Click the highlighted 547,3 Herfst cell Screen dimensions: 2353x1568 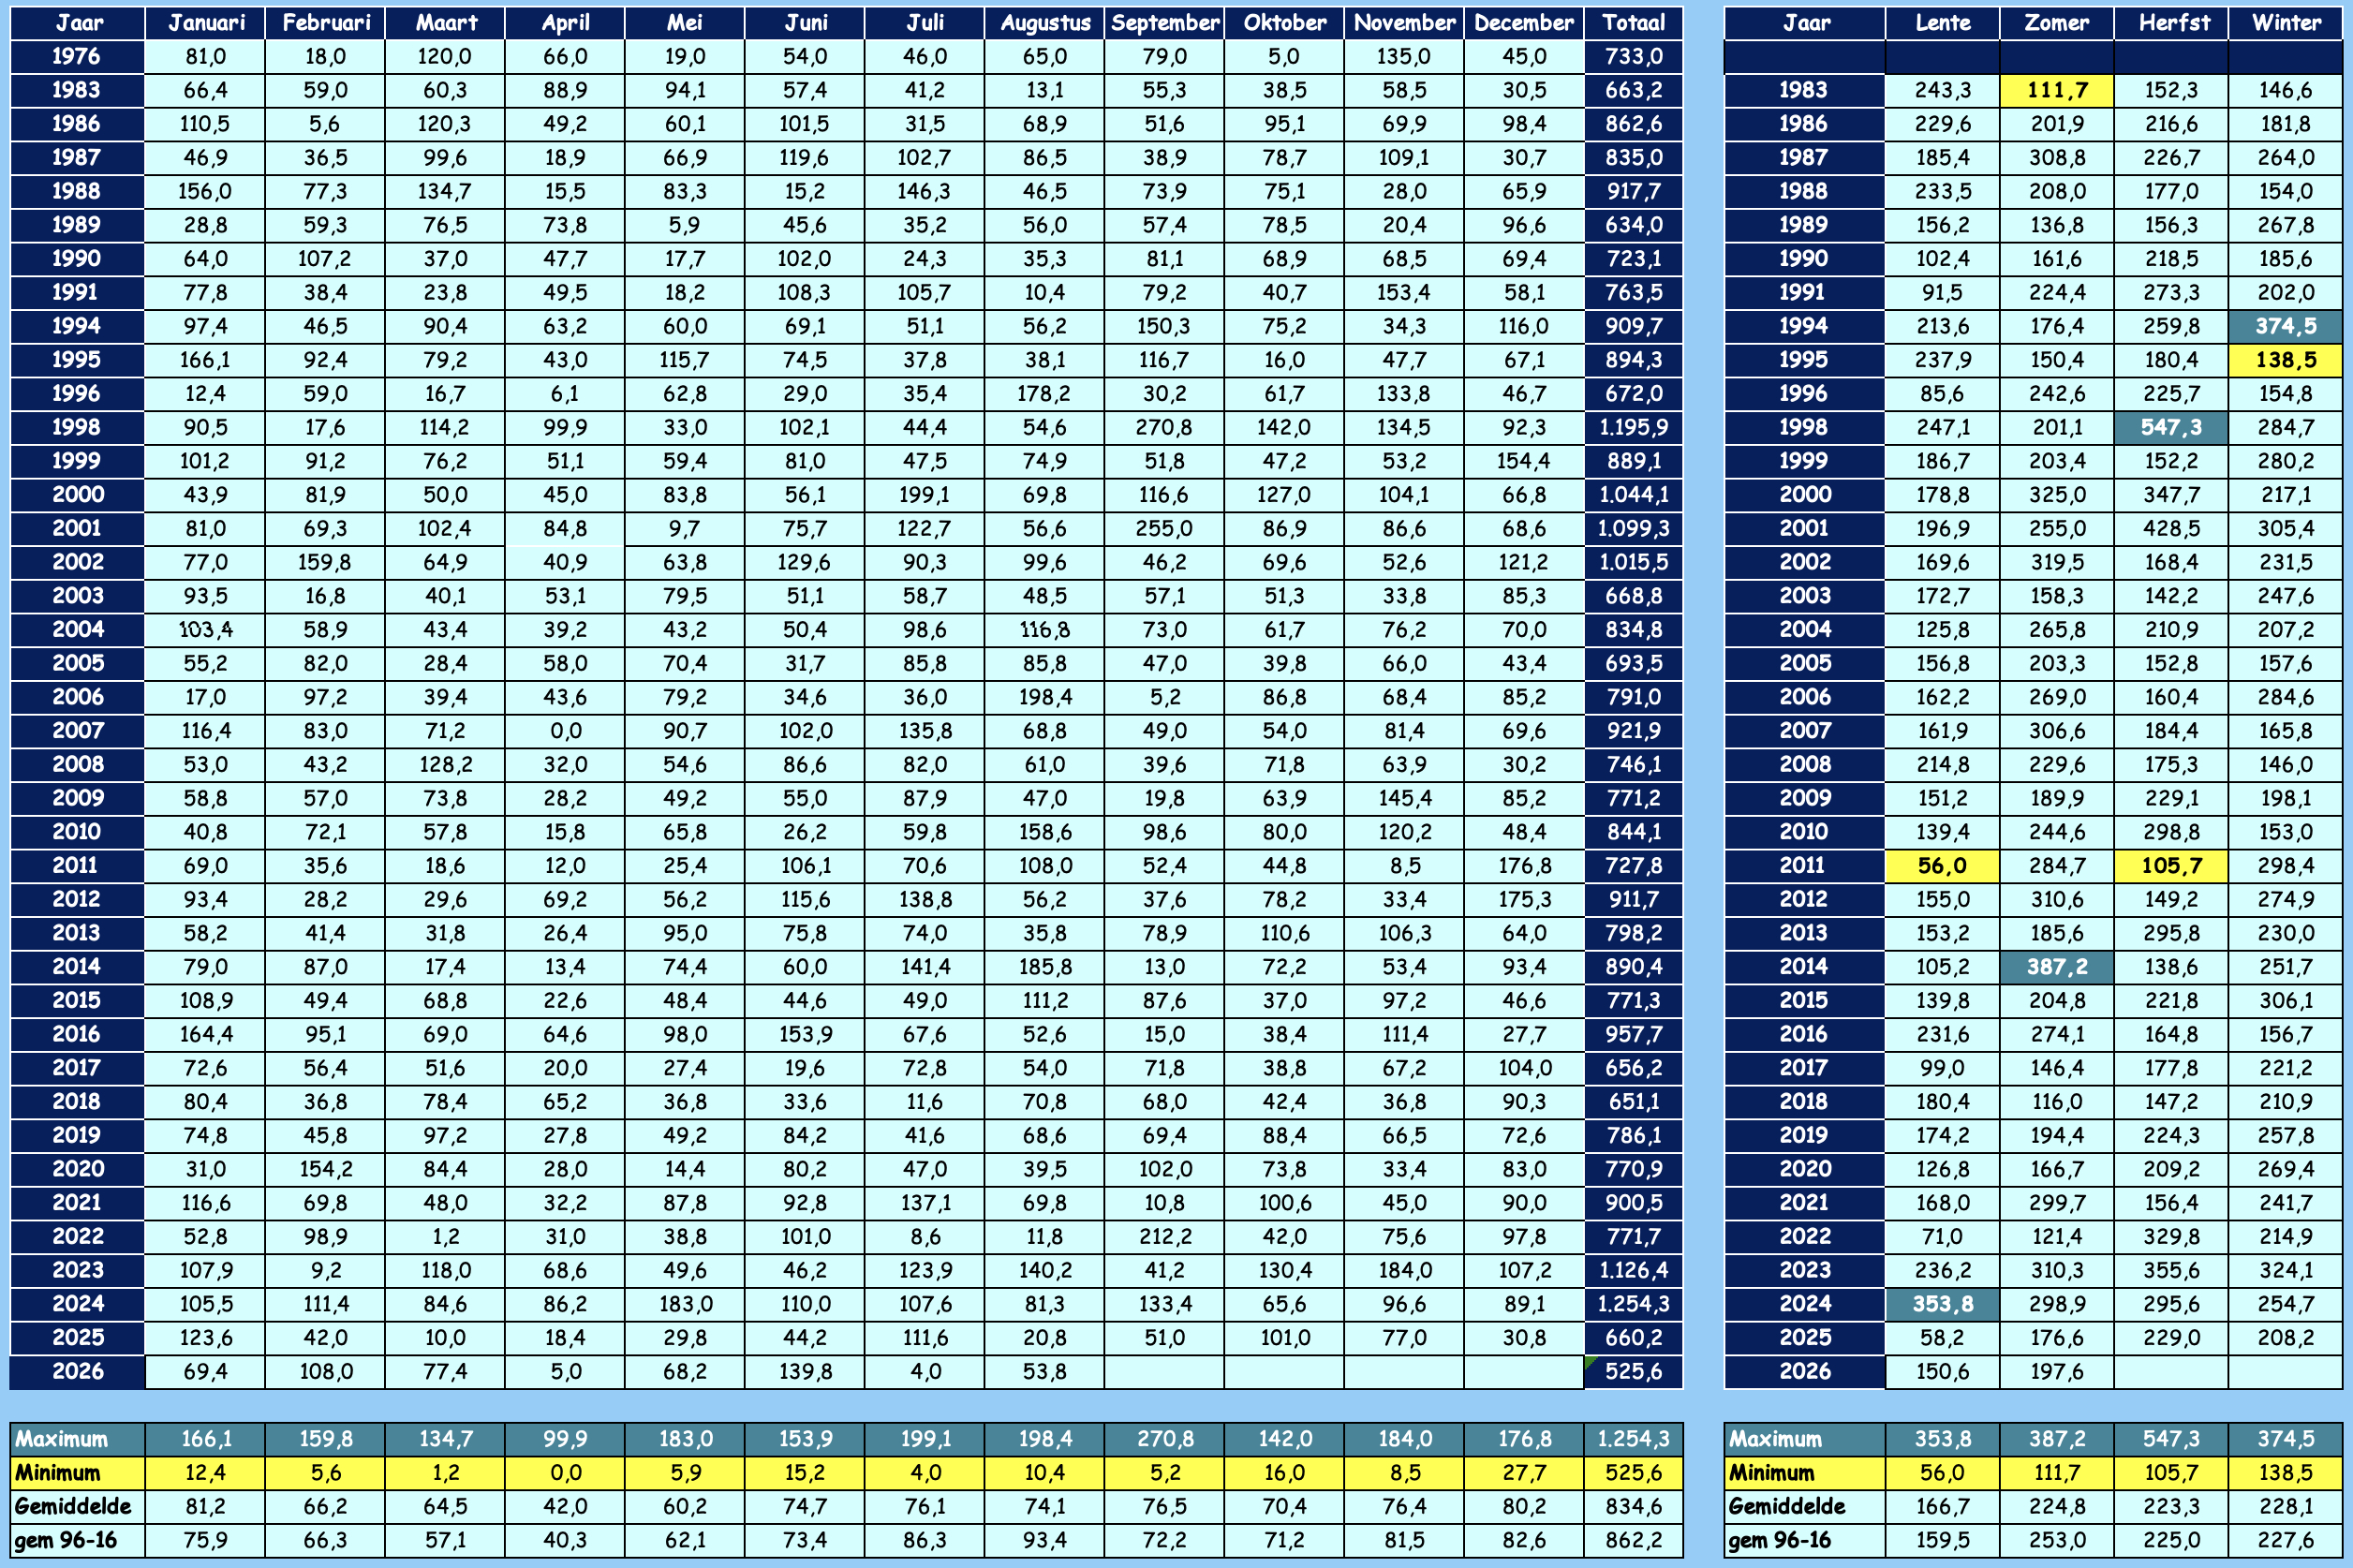point(2170,427)
